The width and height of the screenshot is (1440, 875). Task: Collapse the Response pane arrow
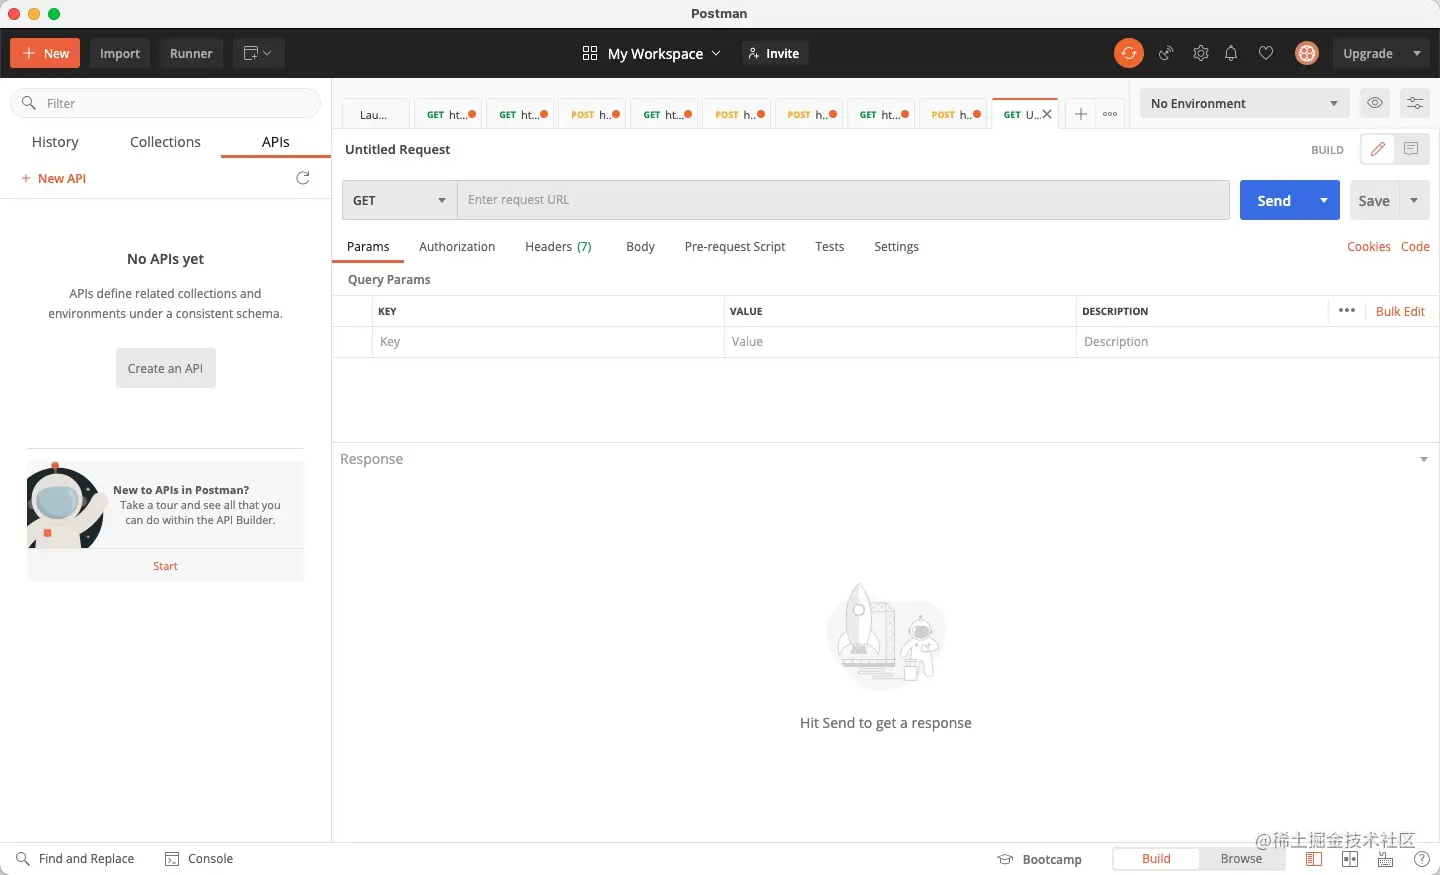pyautogui.click(x=1424, y=460)
